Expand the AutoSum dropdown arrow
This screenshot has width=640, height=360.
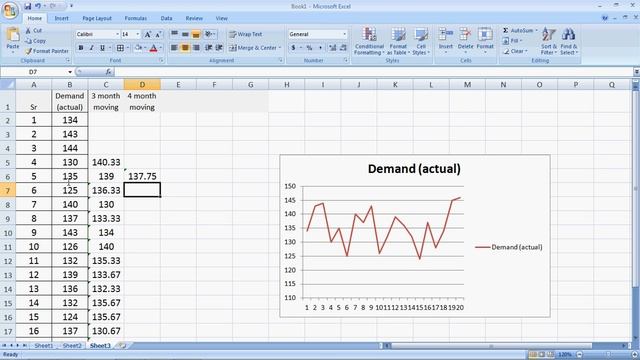tap(536, 31)
